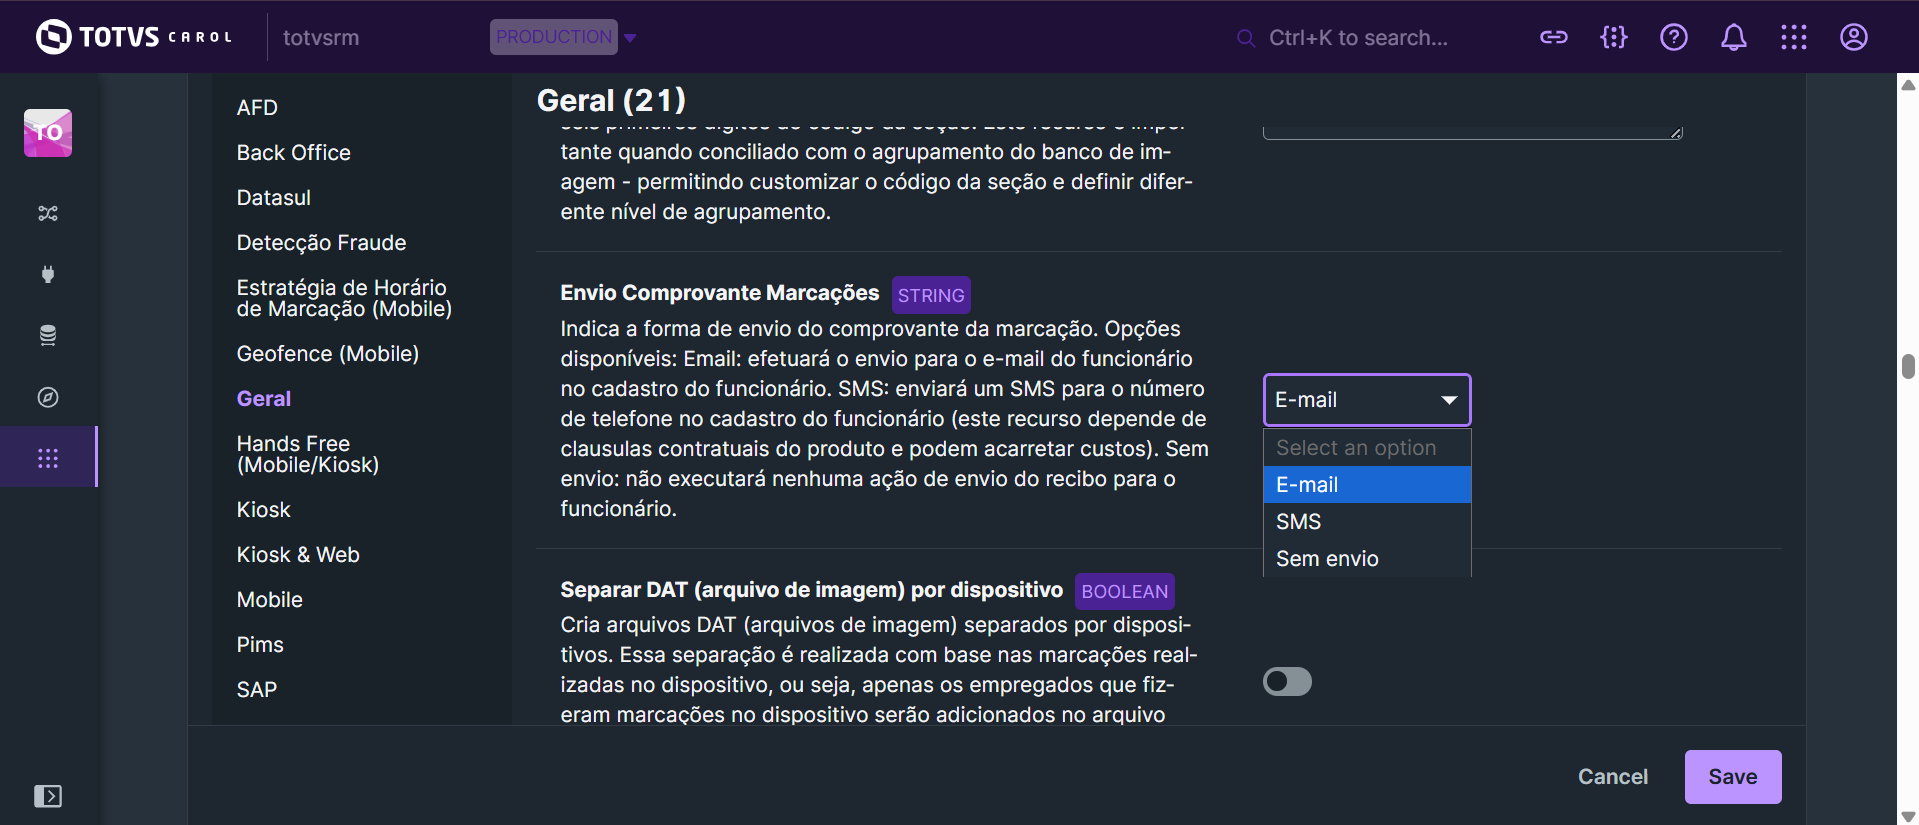Expand the collapsed sidebar panel icon

point(48,796)
